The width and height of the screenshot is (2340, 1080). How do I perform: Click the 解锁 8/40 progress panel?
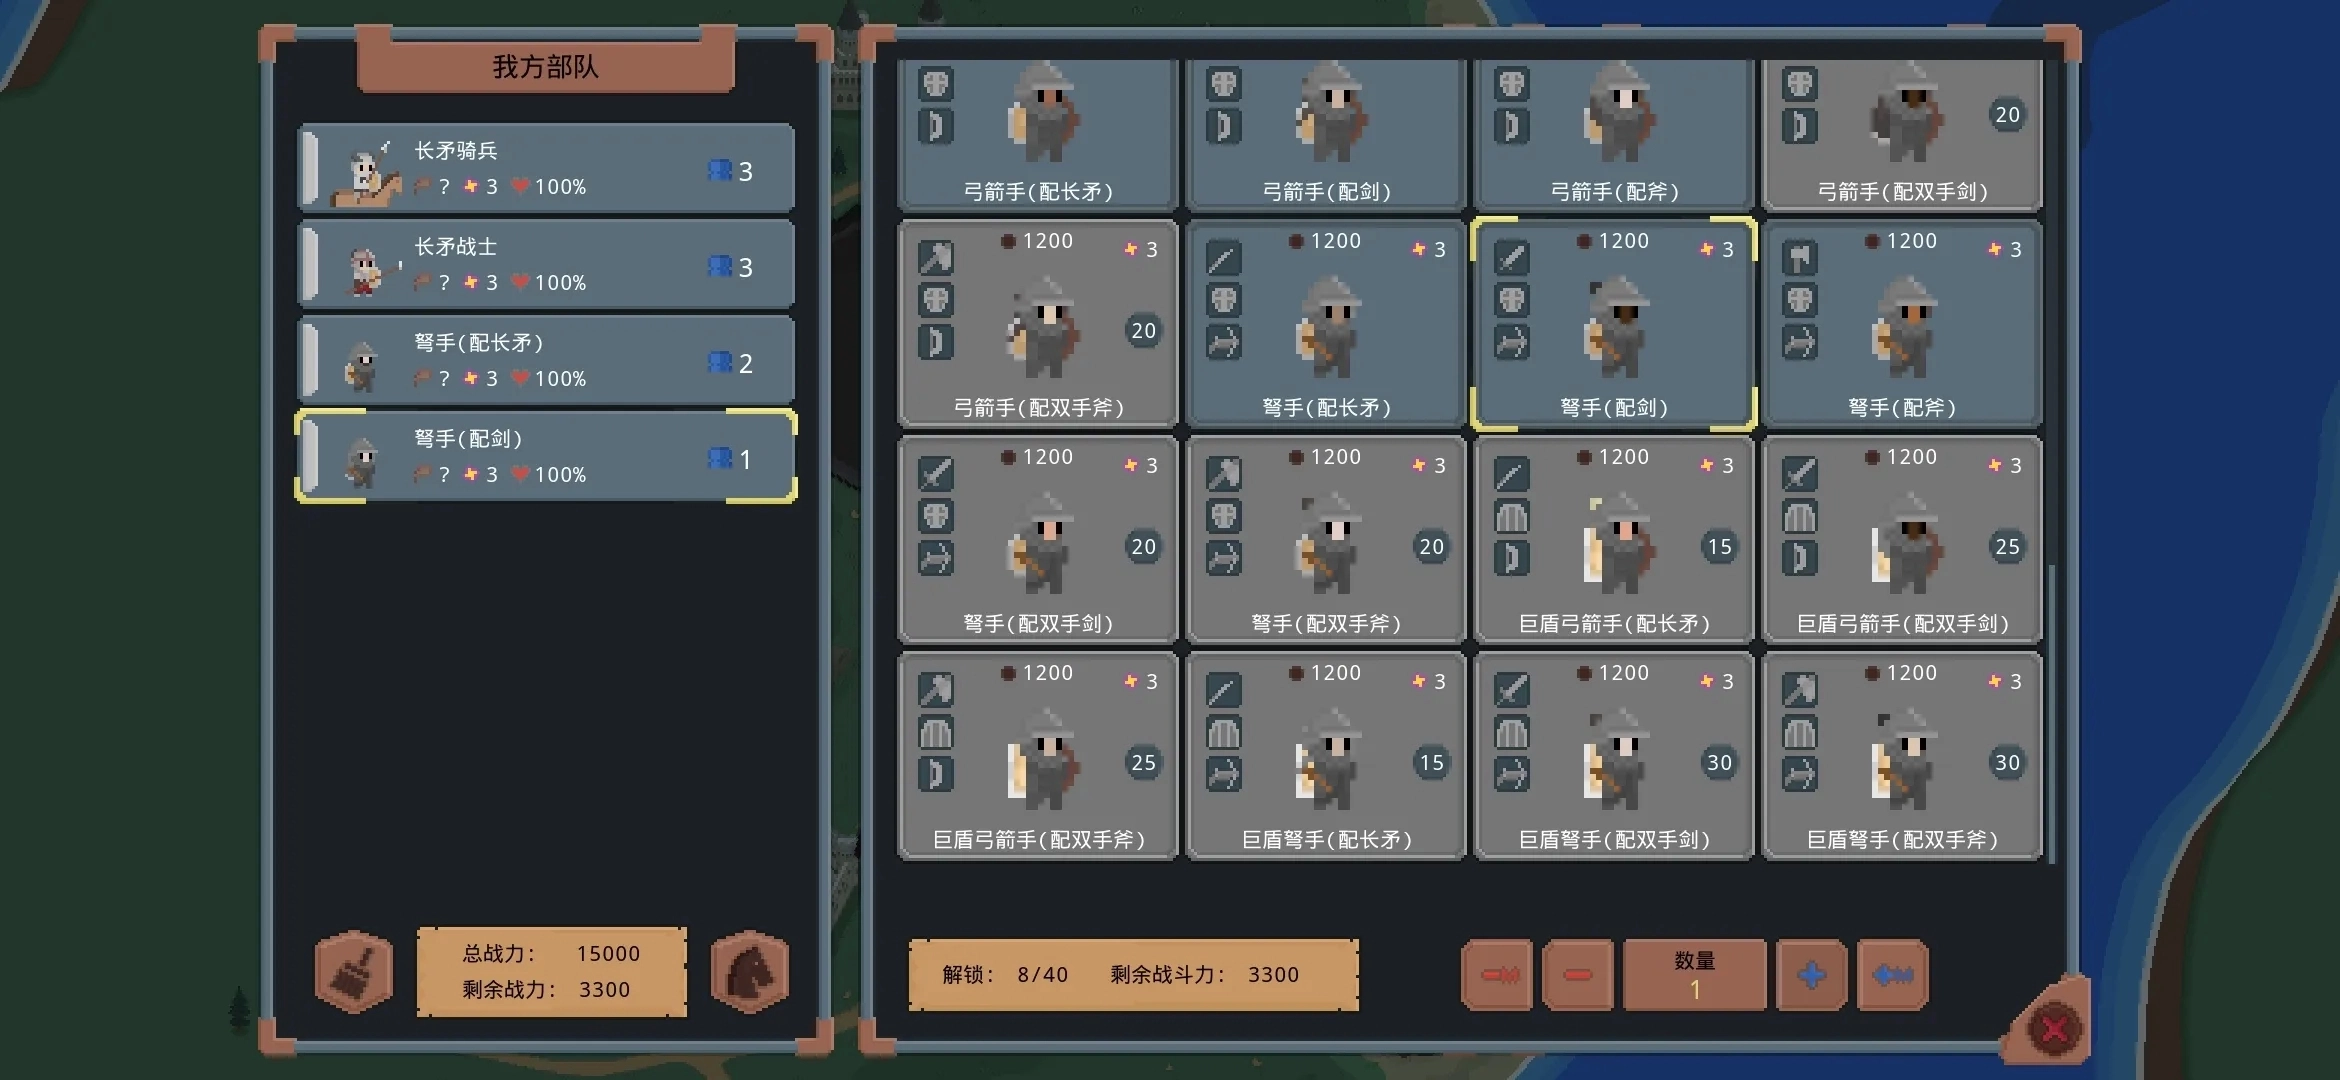click(x=1135, y=975)
